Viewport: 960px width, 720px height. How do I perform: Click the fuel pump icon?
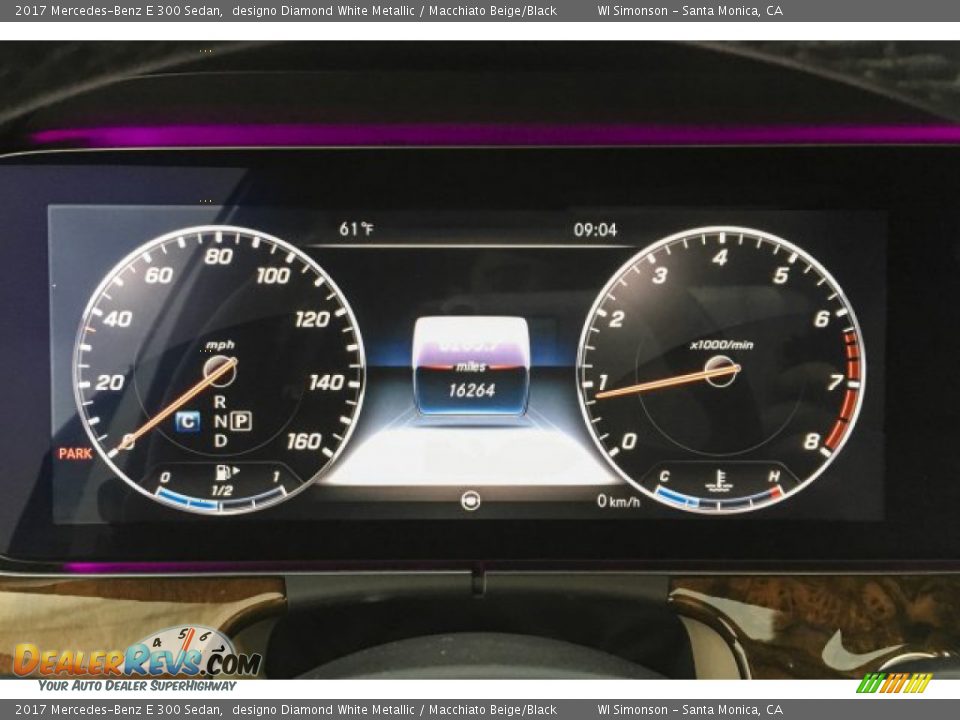(224, 472)
